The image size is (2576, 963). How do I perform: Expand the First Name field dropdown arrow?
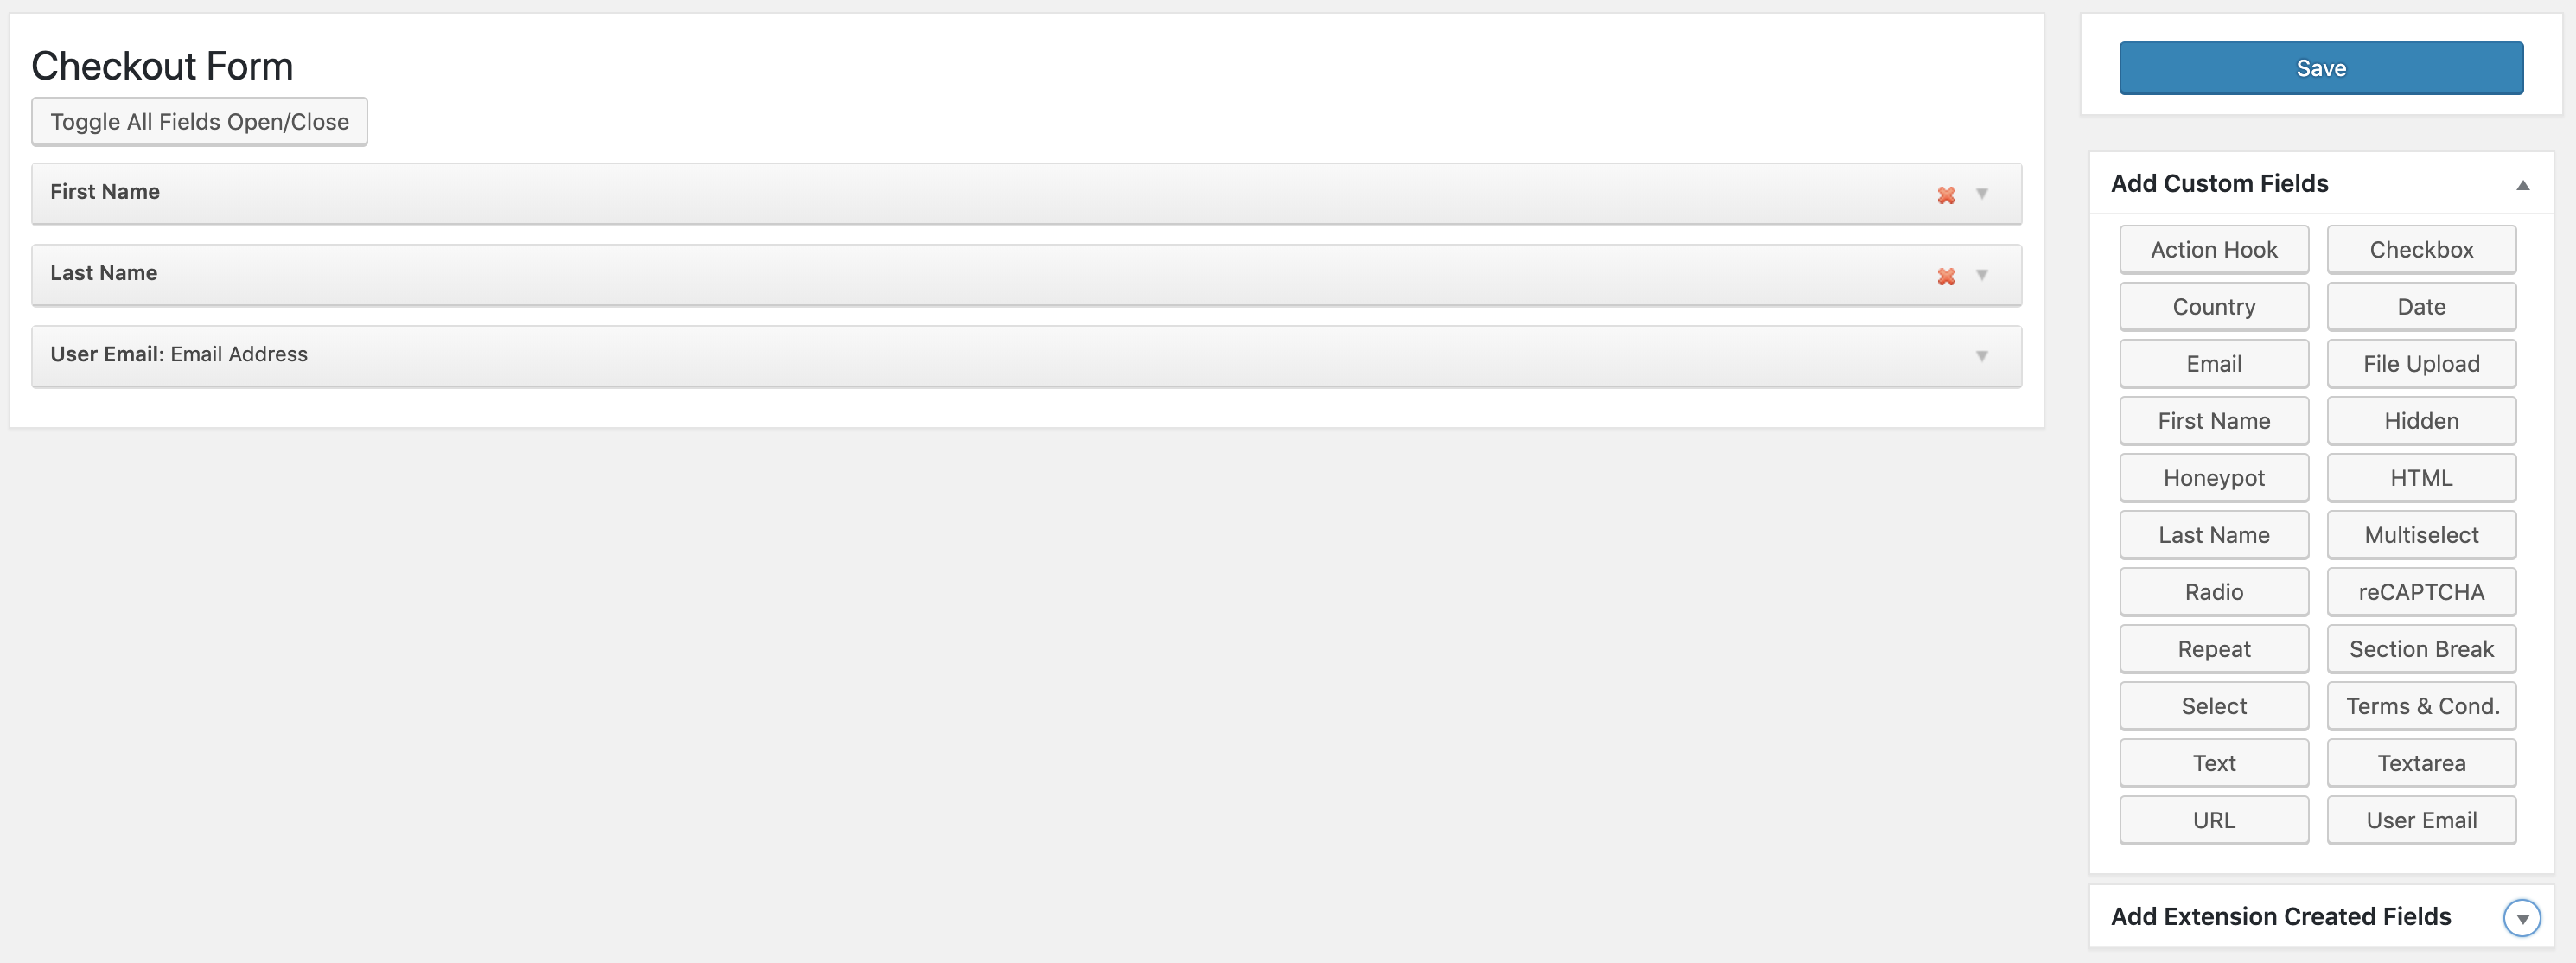pos(1983,192)
